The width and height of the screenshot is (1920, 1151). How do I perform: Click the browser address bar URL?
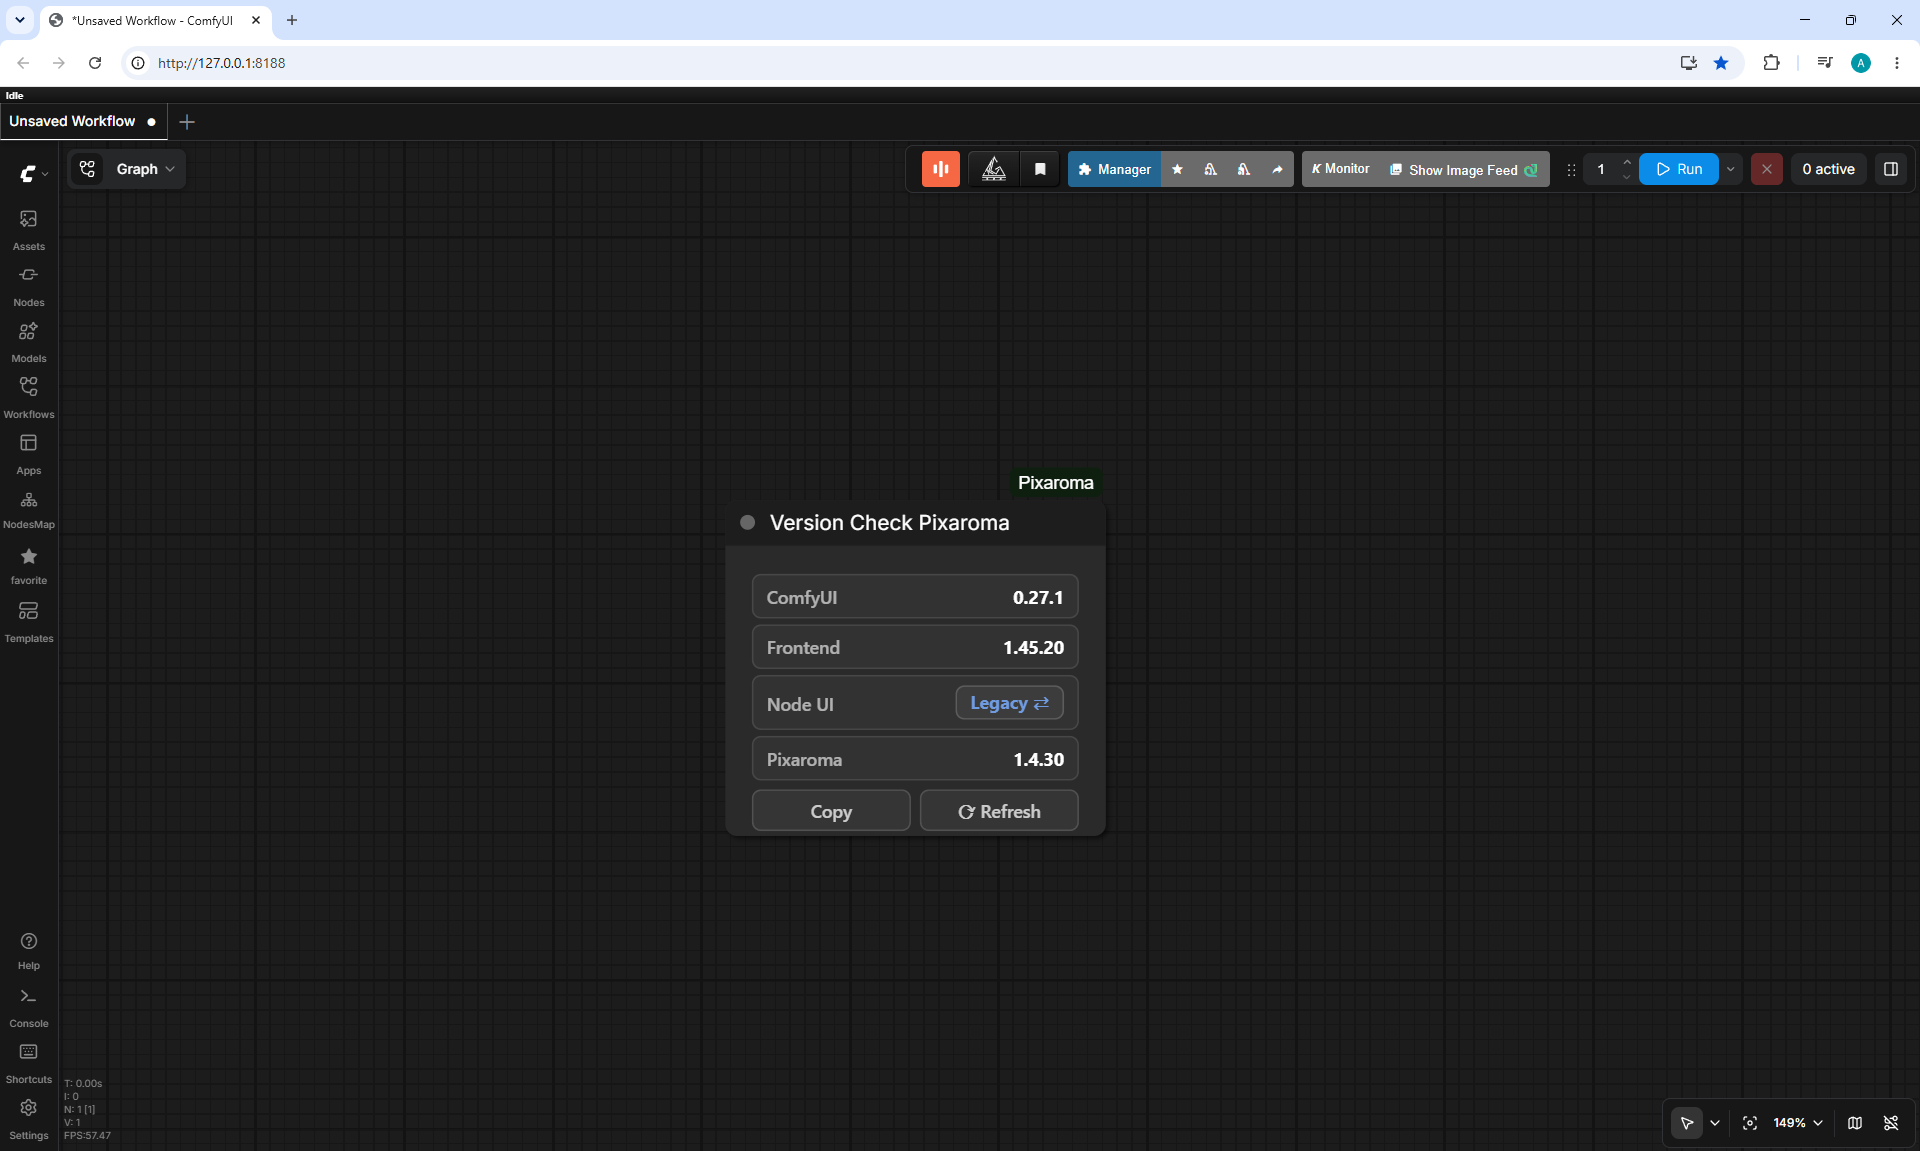pos(221,63)
